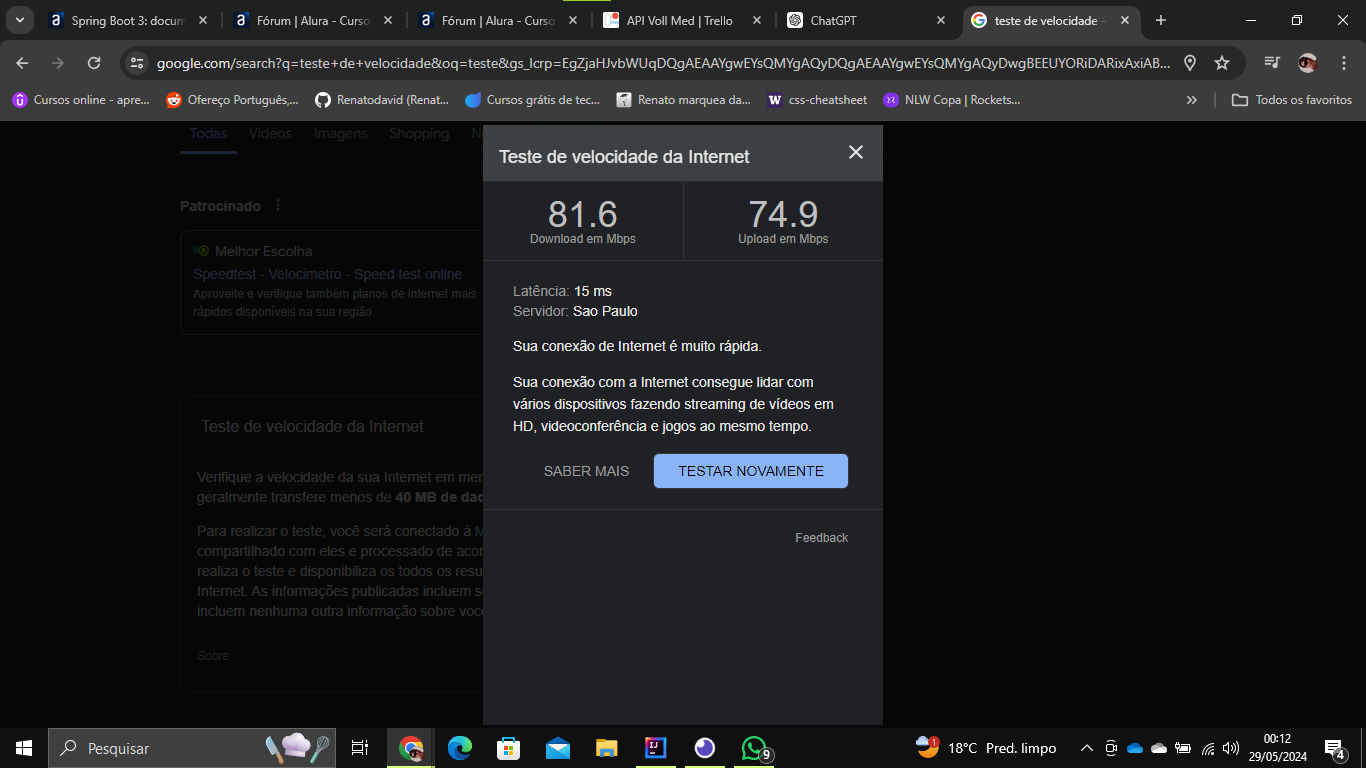The image size is (1366, 768).
Task: Open the media control icon
Action: pos(1272,63)
